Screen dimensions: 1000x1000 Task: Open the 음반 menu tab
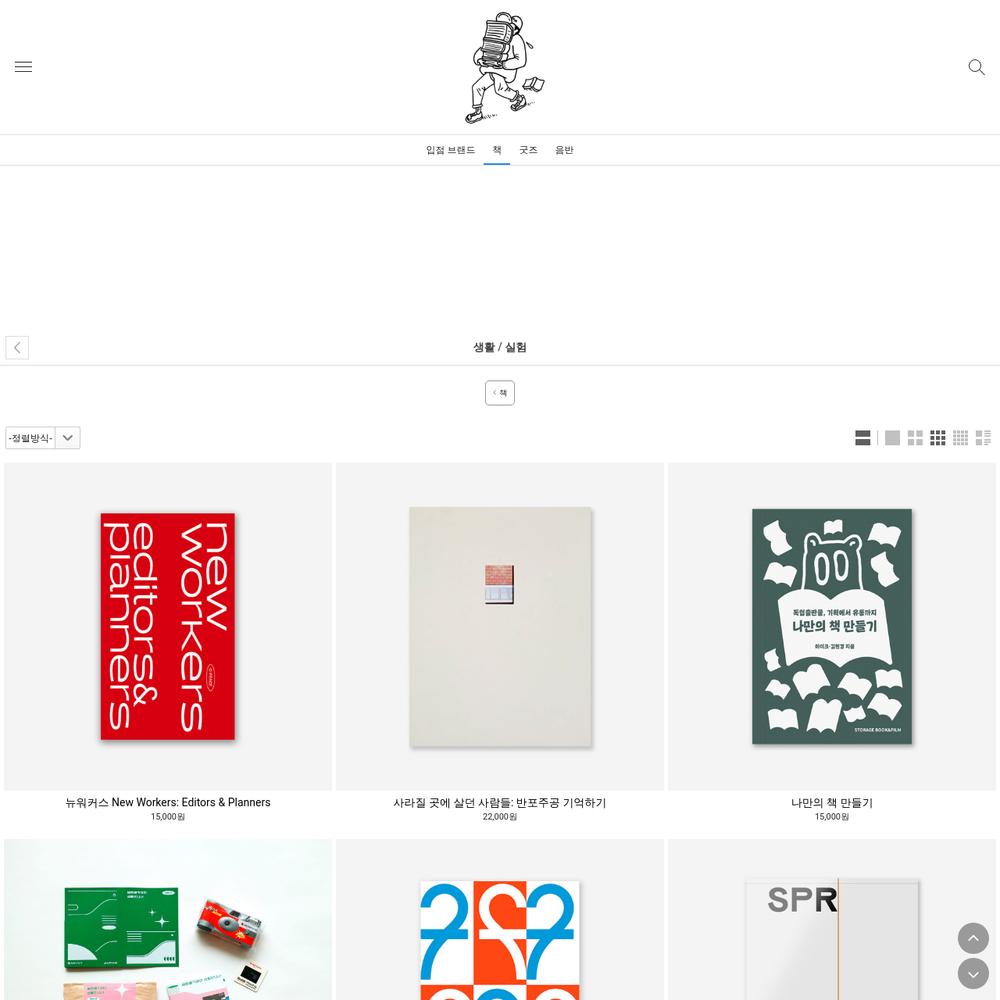(564, 150)
